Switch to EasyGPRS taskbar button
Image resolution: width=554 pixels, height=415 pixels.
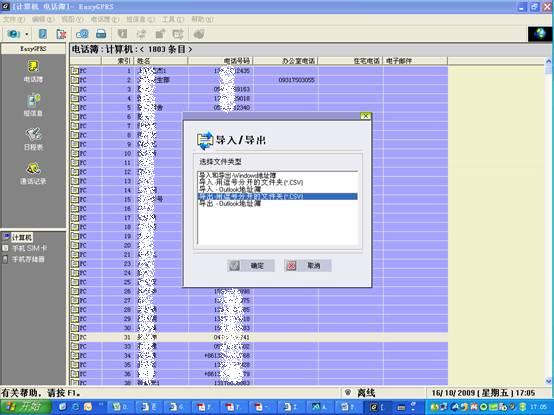click(378, 407)
